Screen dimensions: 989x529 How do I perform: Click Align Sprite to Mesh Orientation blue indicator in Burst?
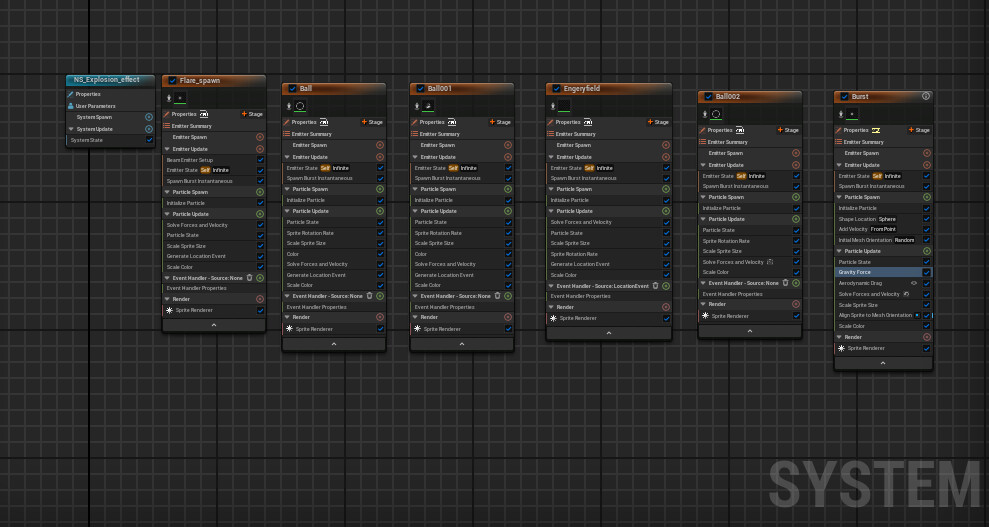[917, 315]
